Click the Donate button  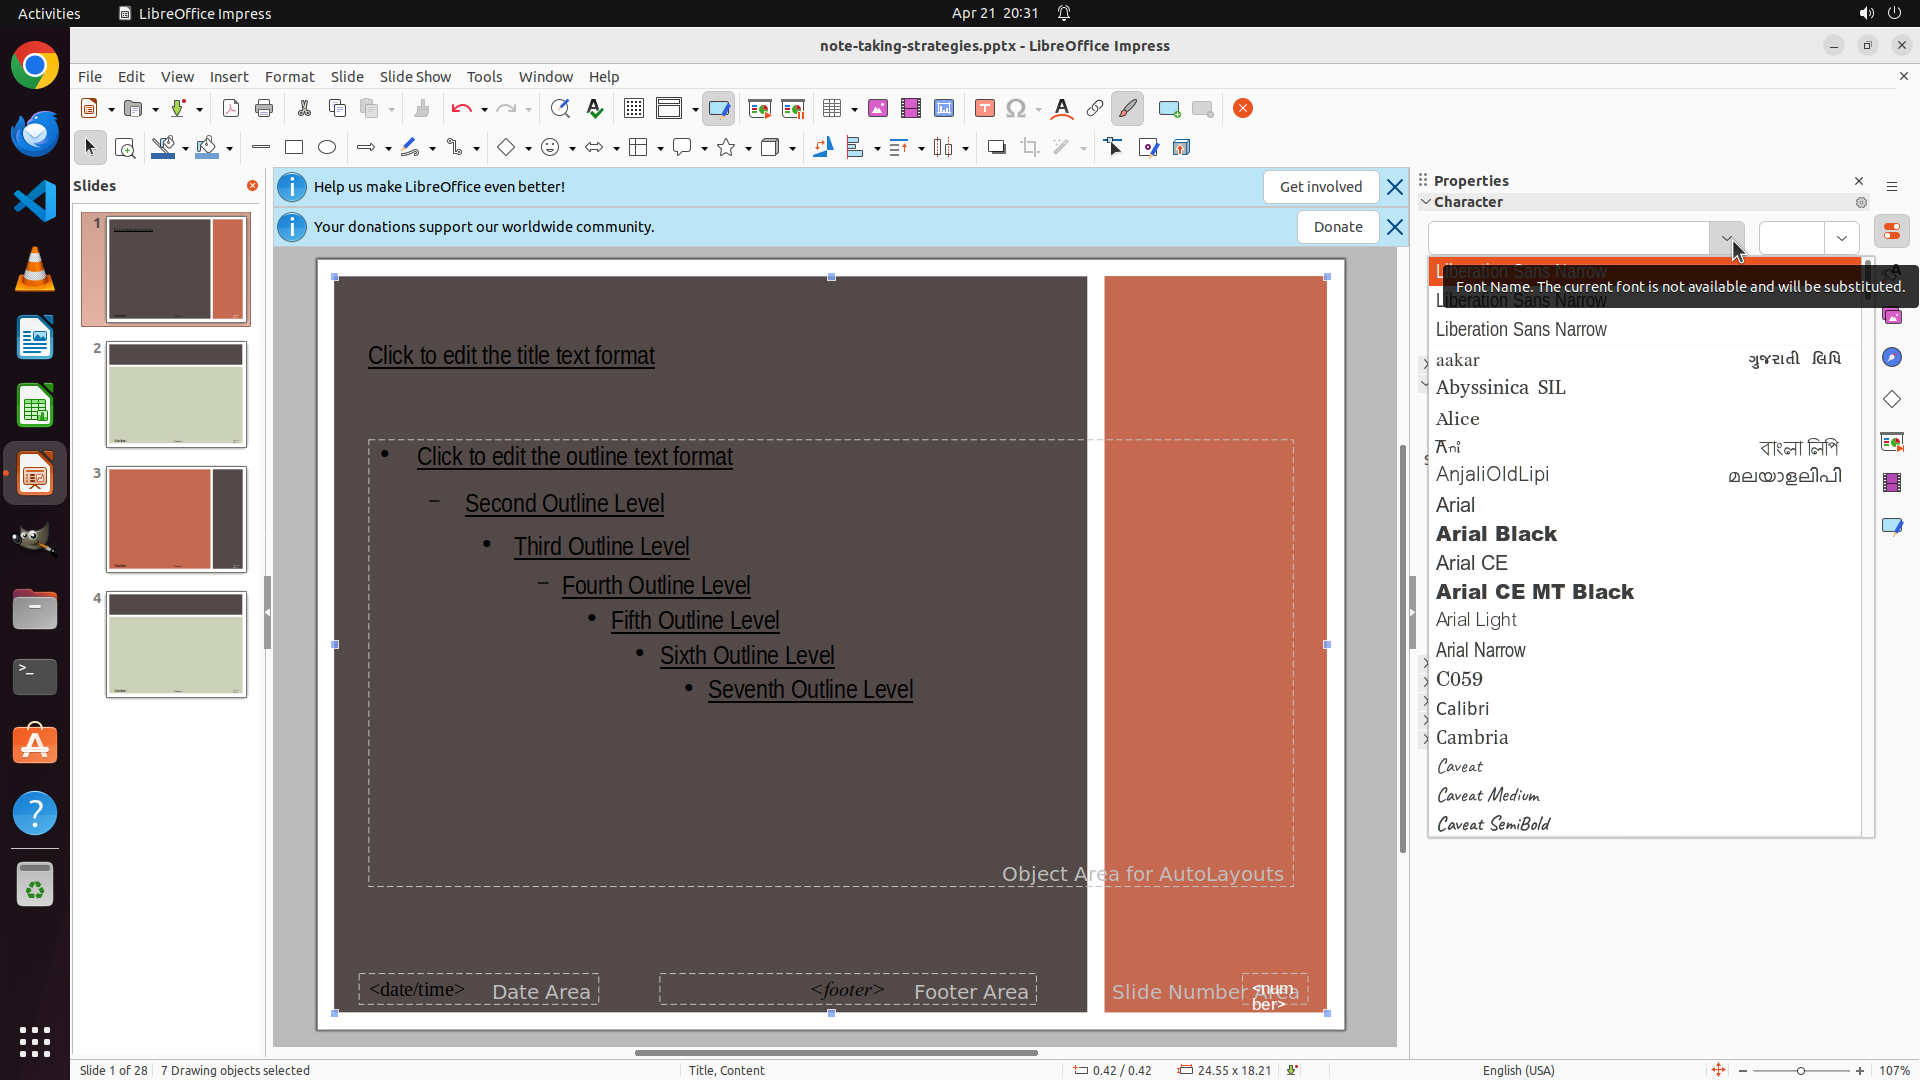tap(1337, 227)
